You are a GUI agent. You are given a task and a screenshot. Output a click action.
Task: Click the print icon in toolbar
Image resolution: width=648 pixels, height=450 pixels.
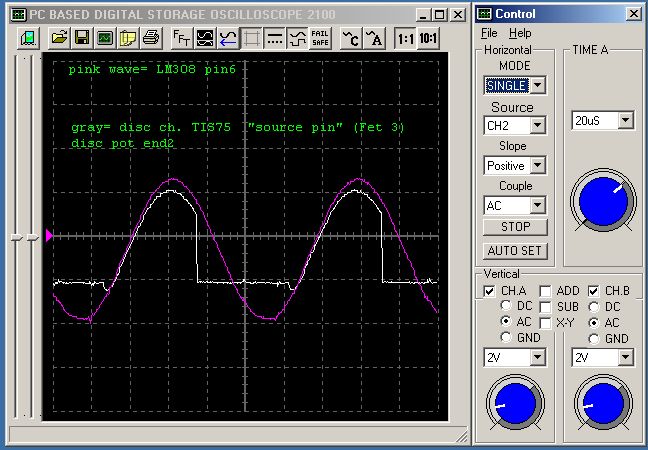pyautogui.click(x=150, y=38)
